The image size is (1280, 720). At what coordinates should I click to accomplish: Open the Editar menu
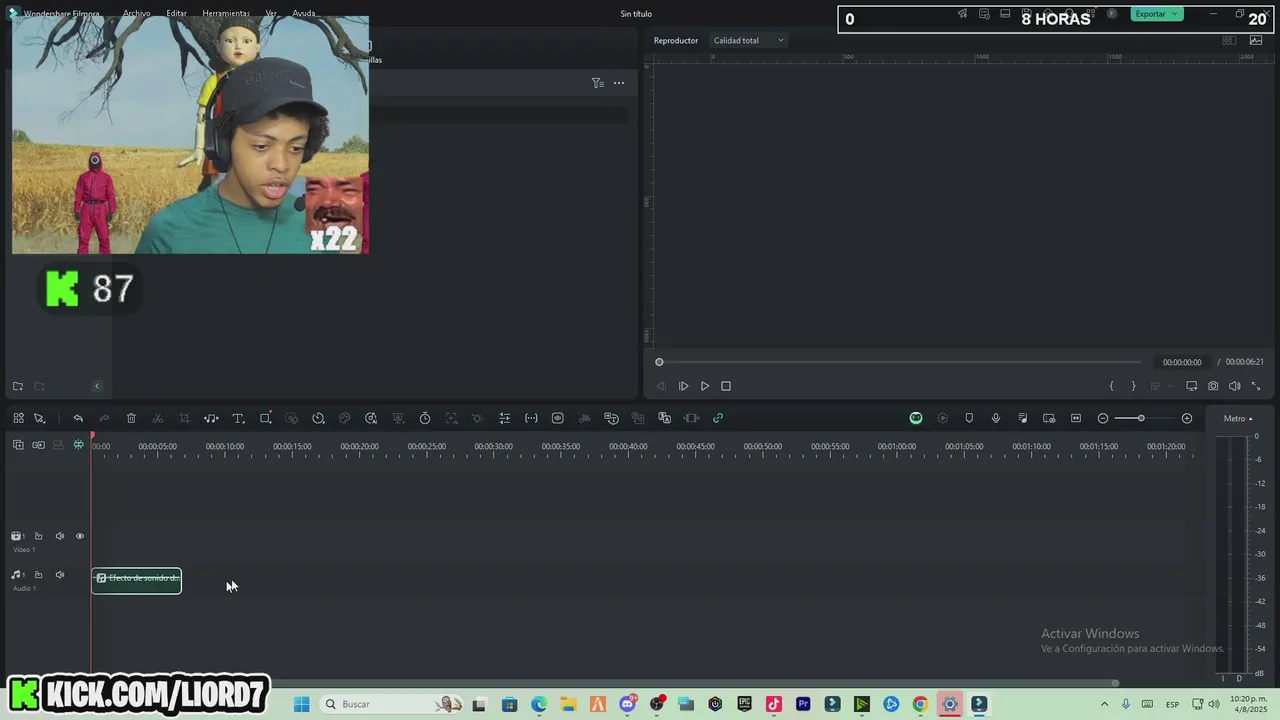(176, 14)
